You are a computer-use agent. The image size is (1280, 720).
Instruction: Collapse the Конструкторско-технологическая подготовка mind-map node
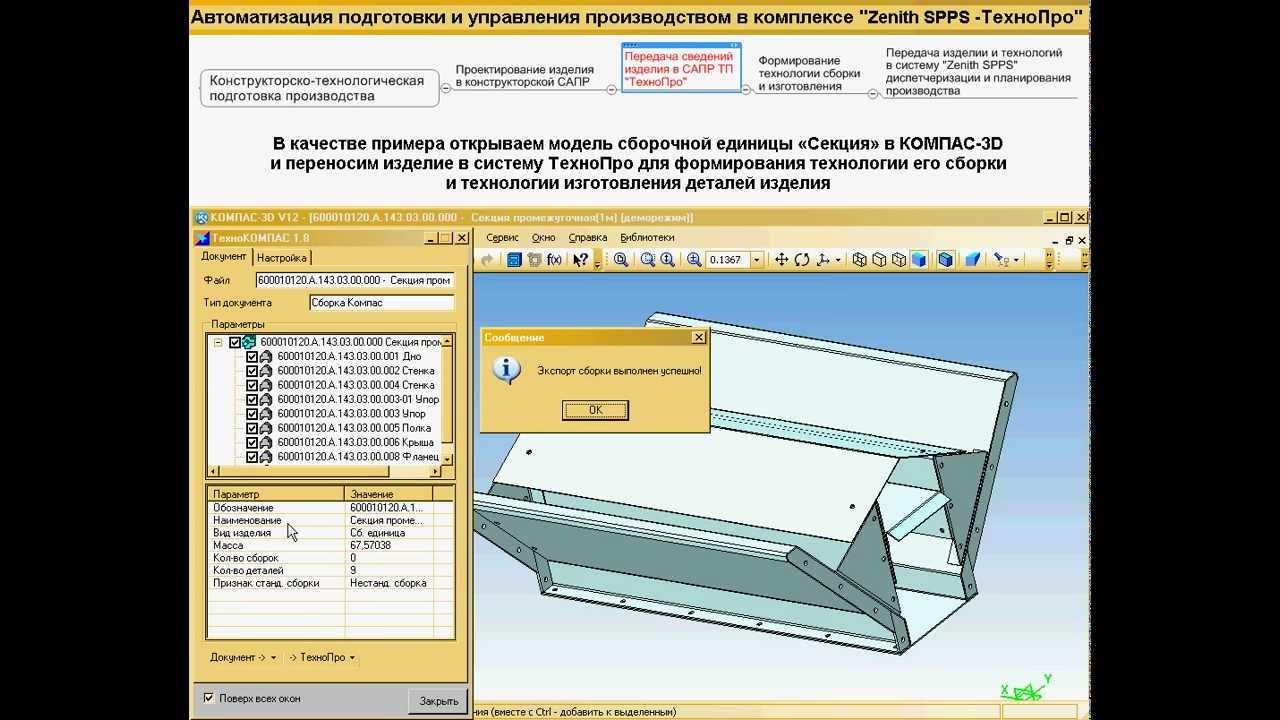(445, 89)
